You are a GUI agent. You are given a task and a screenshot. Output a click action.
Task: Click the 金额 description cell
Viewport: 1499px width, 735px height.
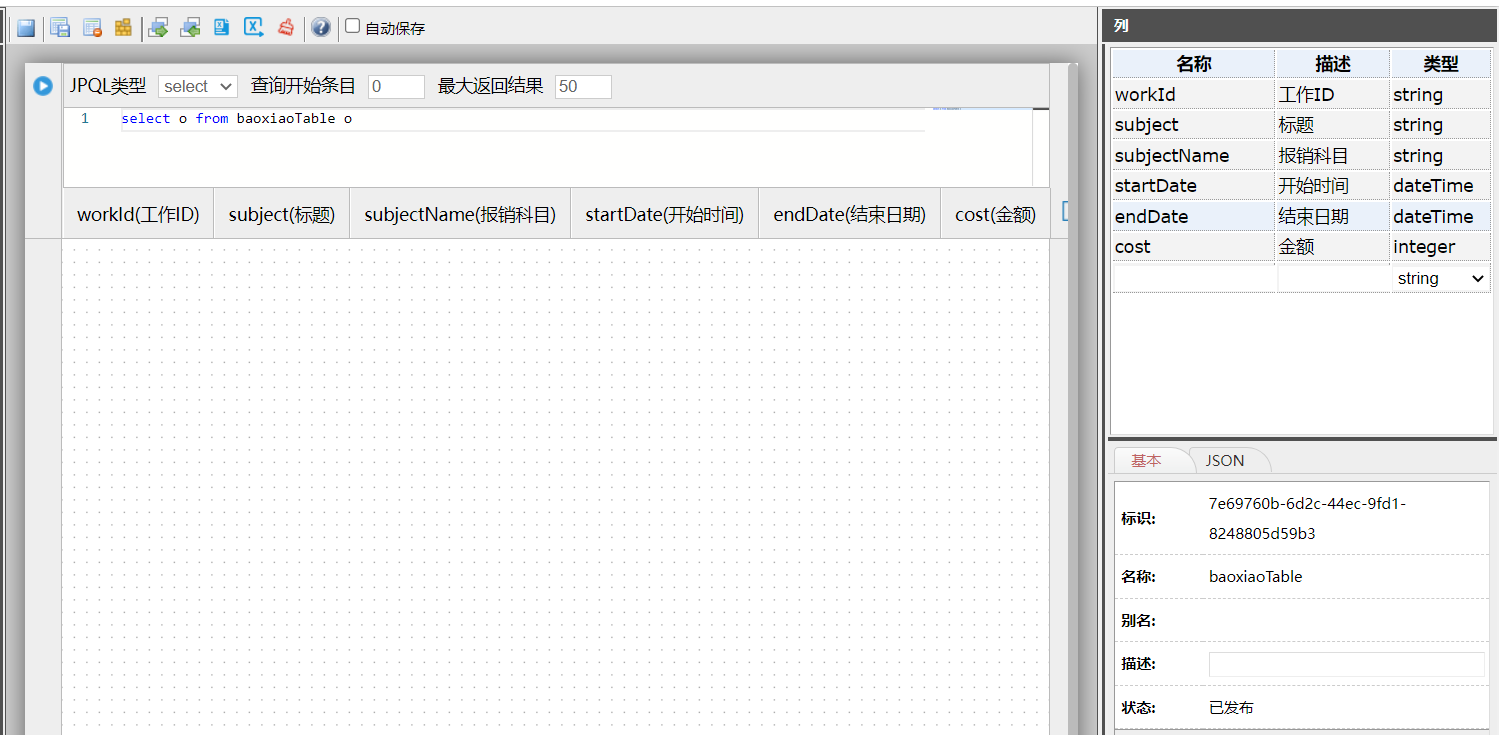(1333, 247)
